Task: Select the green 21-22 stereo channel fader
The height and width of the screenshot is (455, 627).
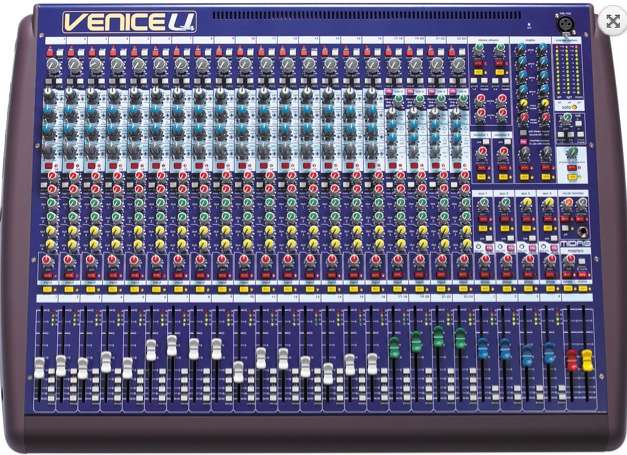Action: coord(438,336)
